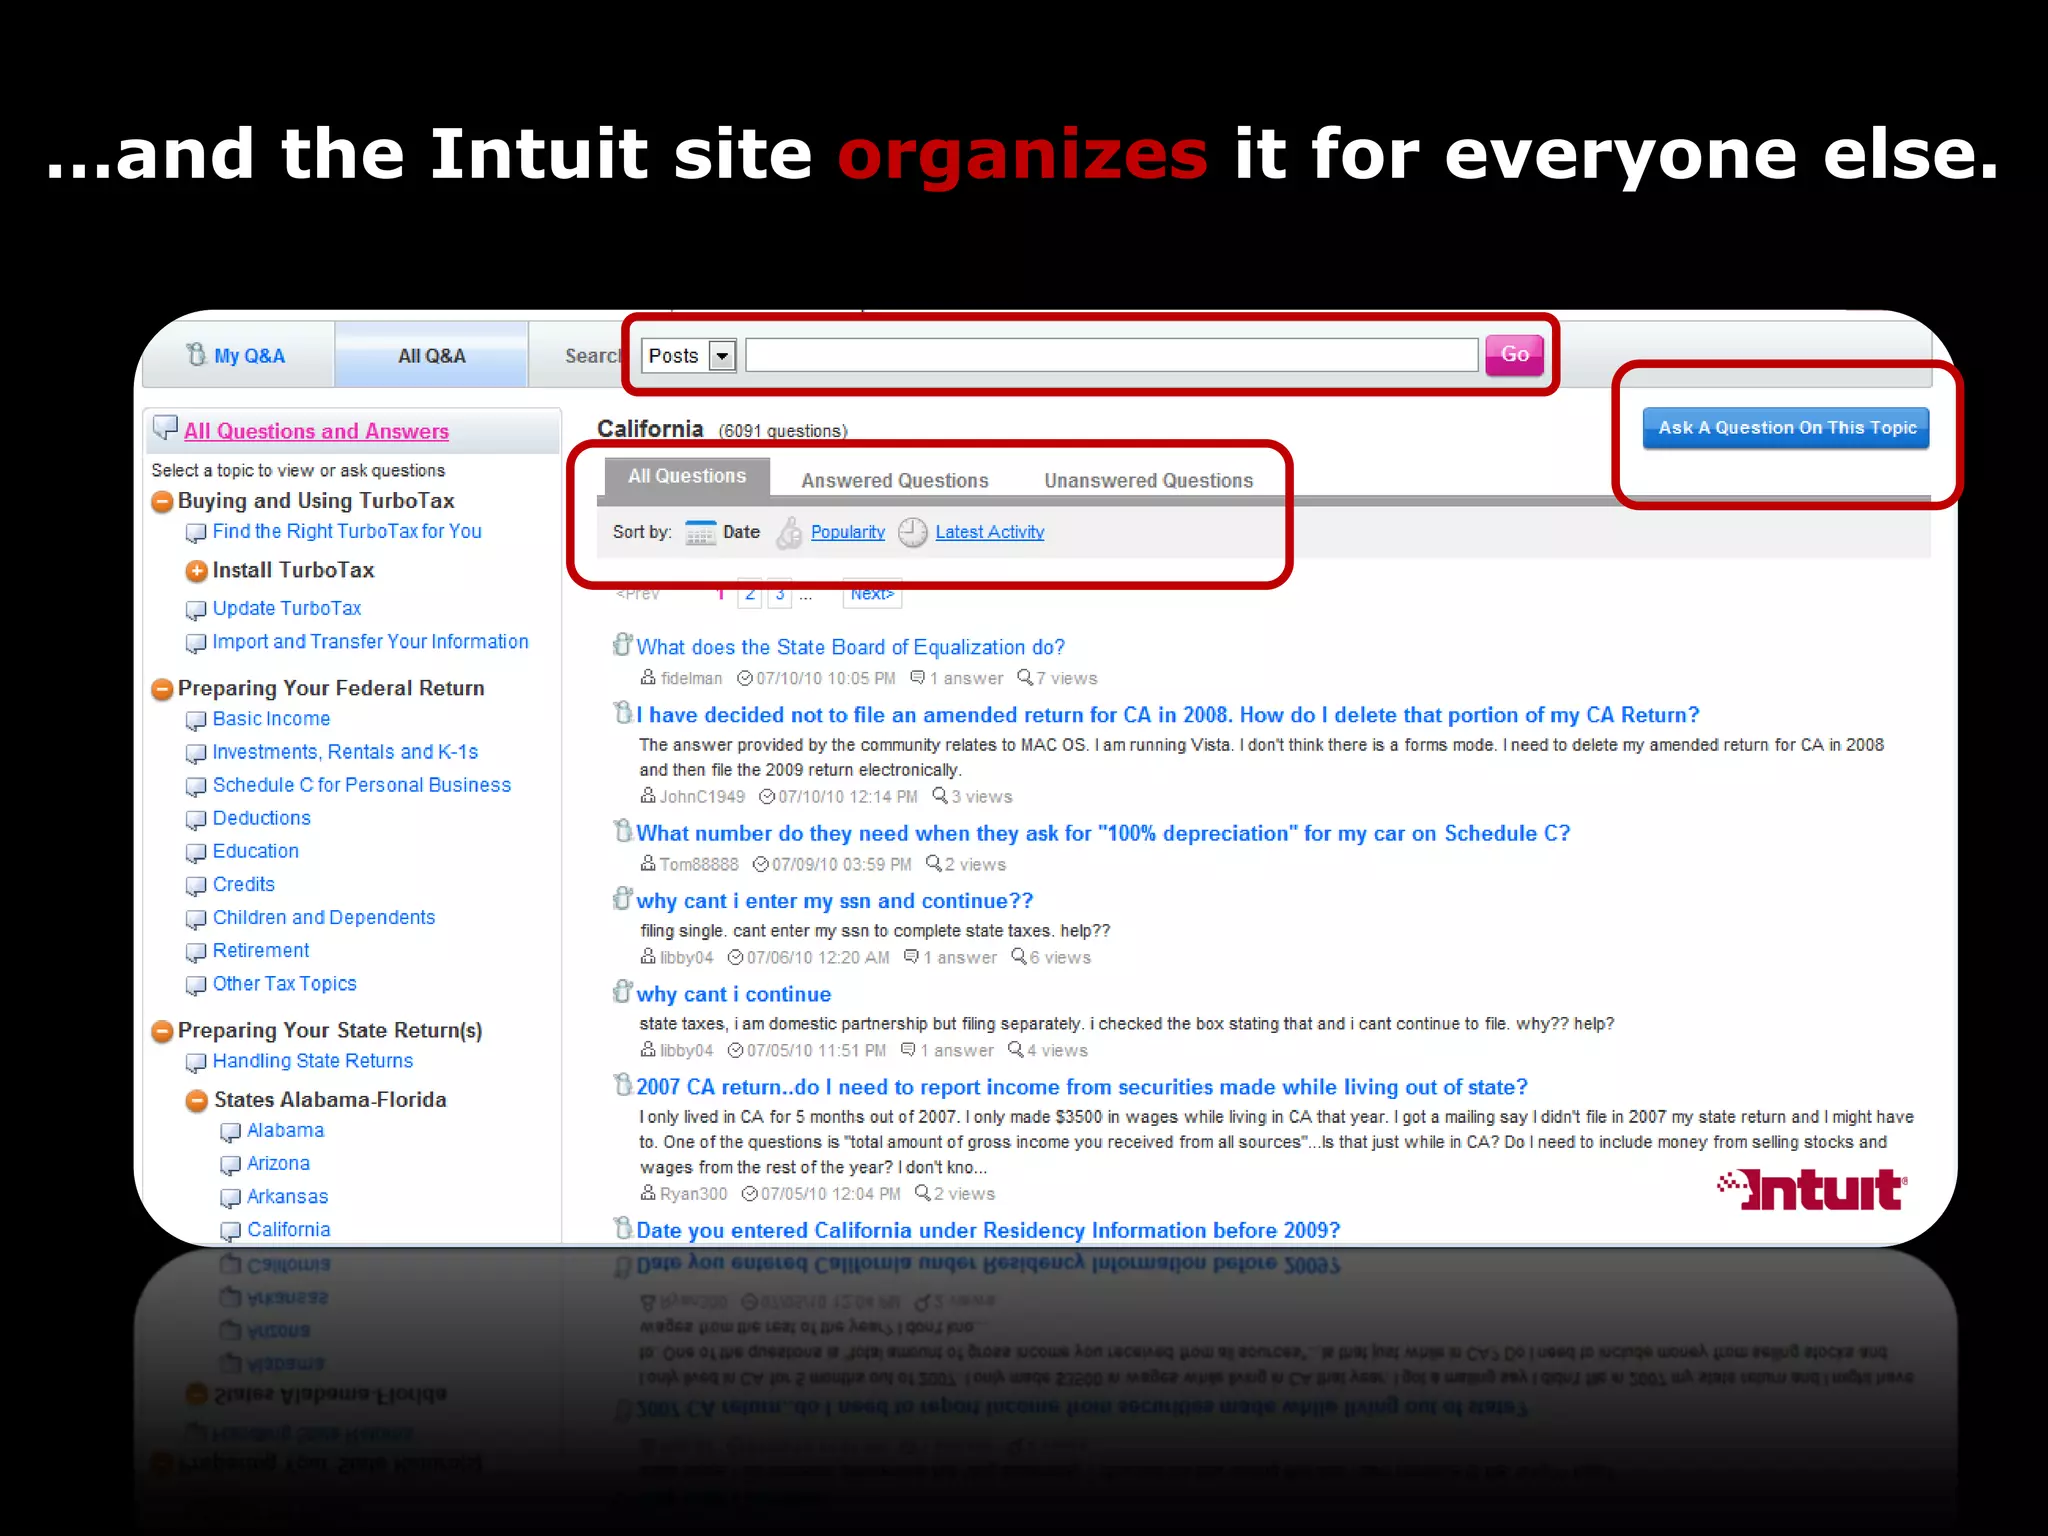
Task: Collapse the Buying and Using TurboTax section
Action: (x=162, y=501)
